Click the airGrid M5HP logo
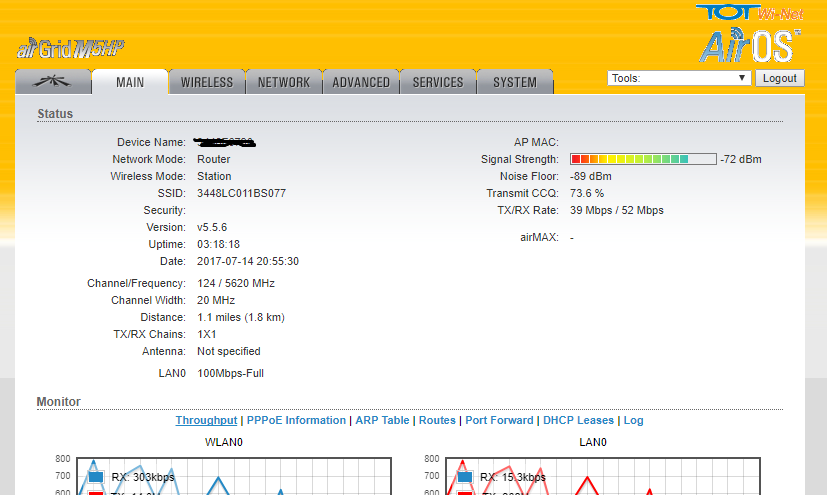This screenshot has height=495, width=827. point(70,48)
